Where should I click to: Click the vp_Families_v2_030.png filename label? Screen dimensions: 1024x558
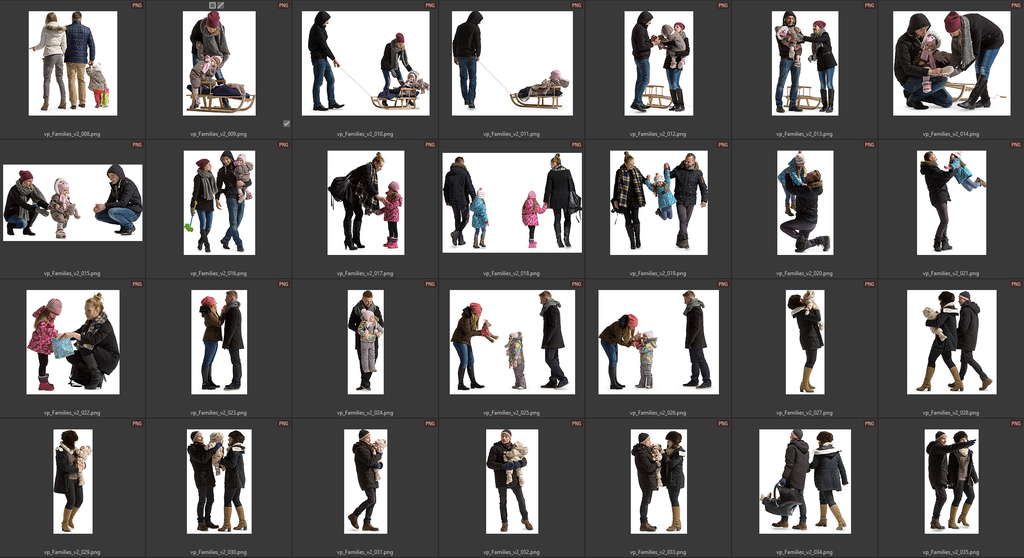pos(219,552)
